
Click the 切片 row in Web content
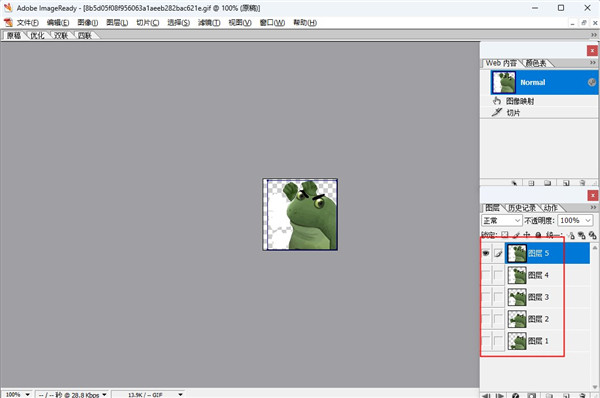(x=539, y=113)
